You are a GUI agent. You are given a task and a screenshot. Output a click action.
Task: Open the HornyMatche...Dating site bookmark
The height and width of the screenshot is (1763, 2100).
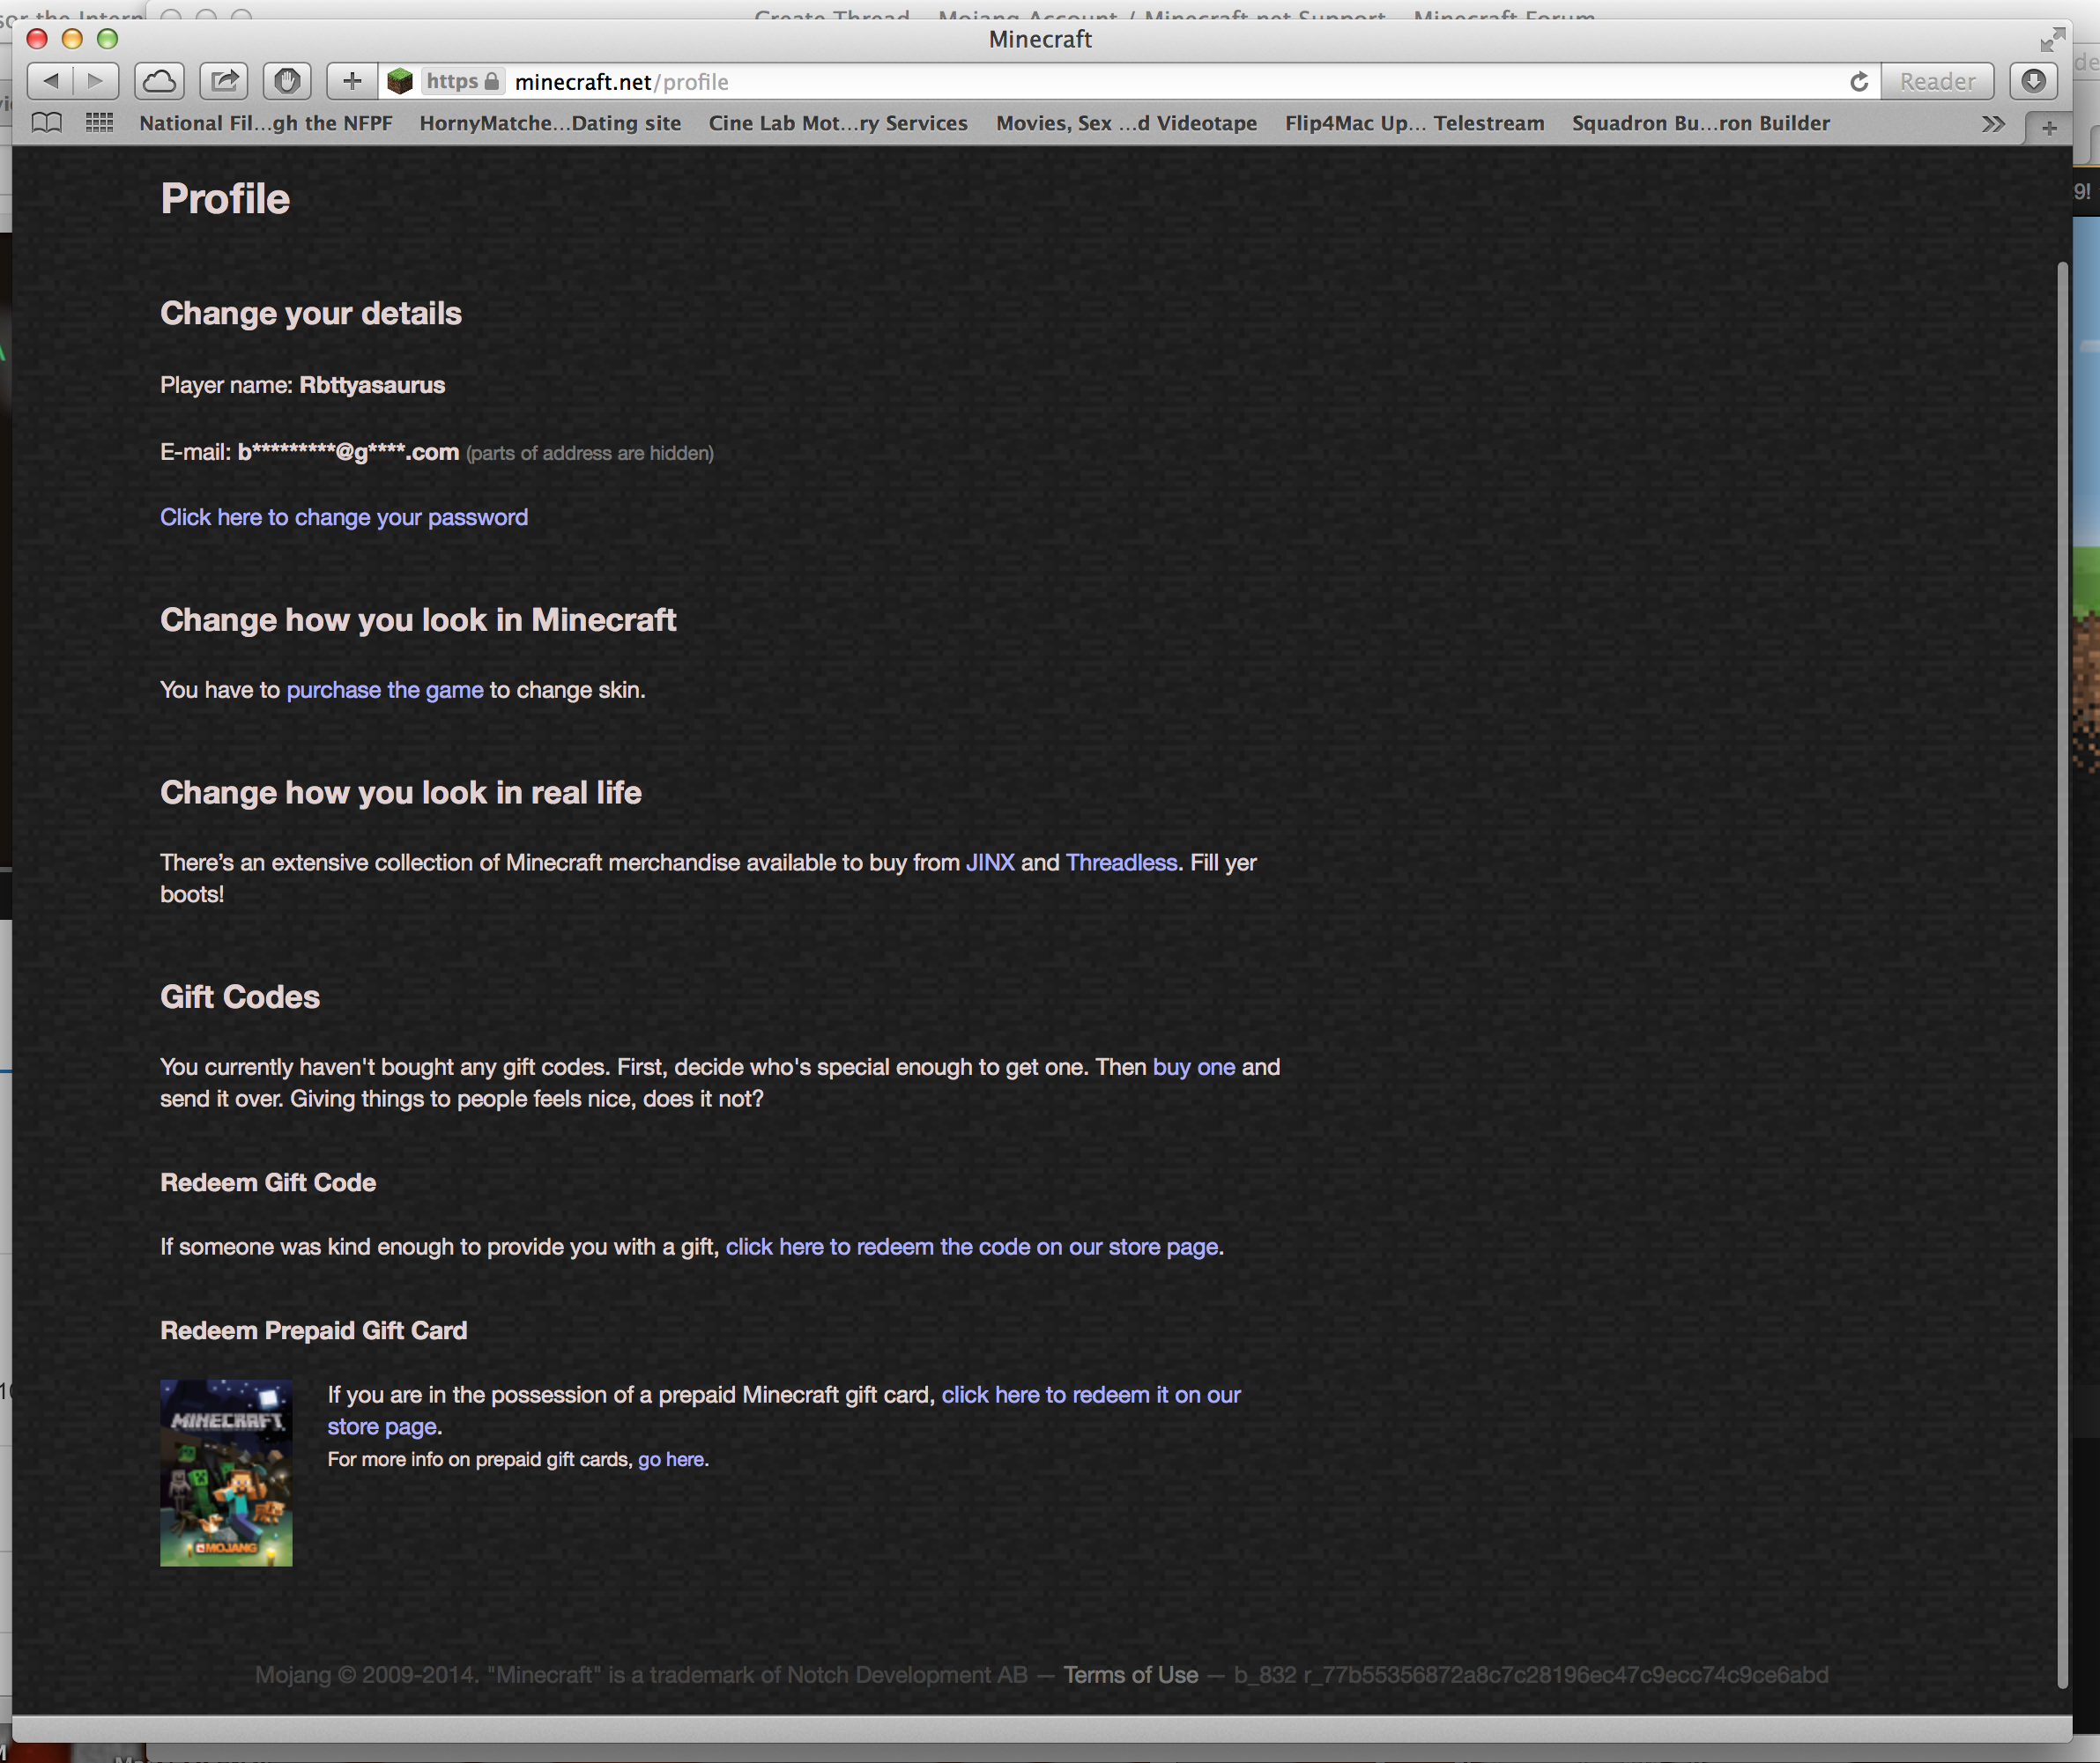tap(550, 123)
